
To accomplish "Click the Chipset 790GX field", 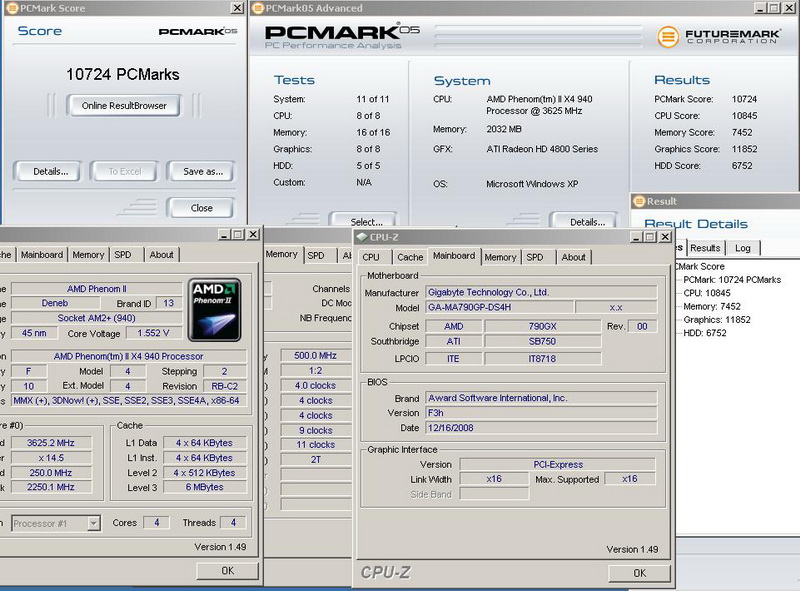I will point(542,326).
